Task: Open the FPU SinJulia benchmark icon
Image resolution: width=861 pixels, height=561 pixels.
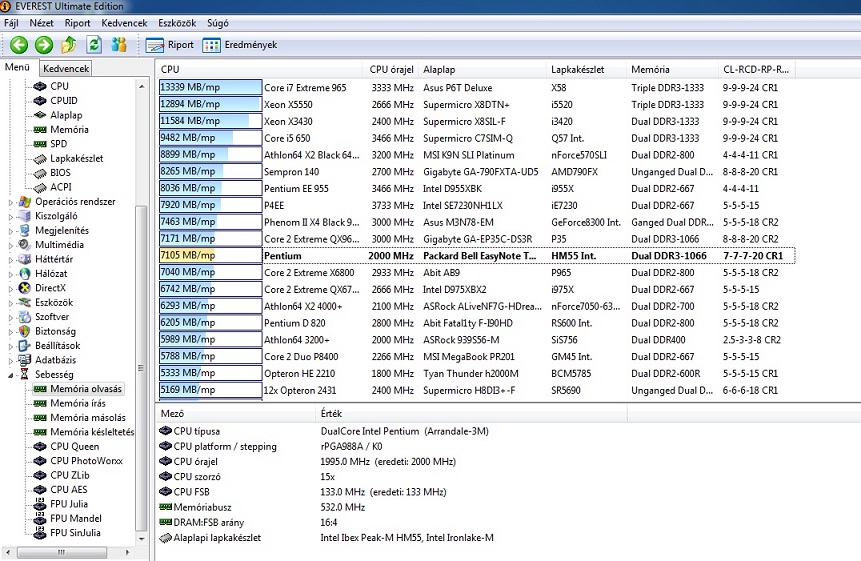Action: click(40, 532)
